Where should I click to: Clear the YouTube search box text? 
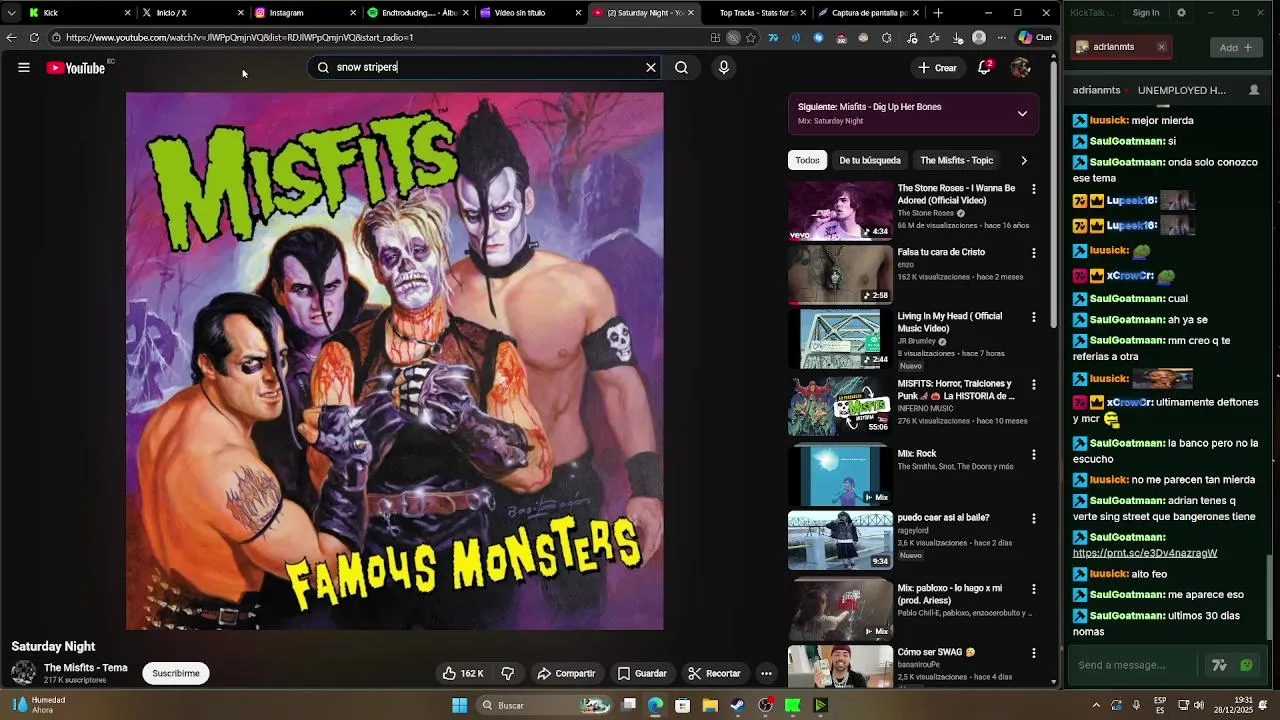[651, 67]
